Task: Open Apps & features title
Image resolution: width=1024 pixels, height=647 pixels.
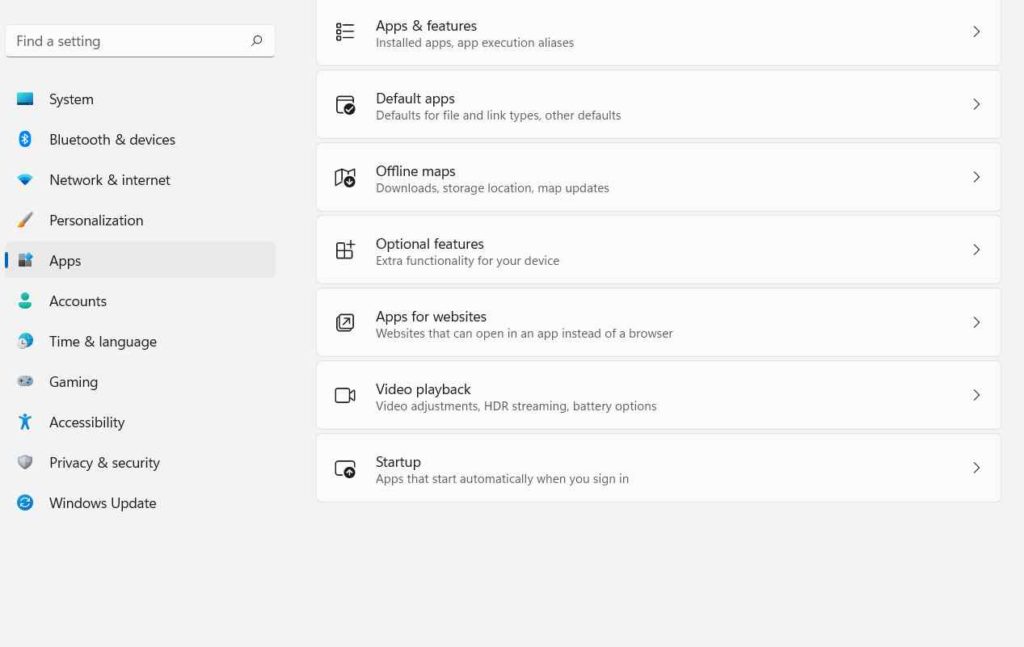Action: click(426, 25)
